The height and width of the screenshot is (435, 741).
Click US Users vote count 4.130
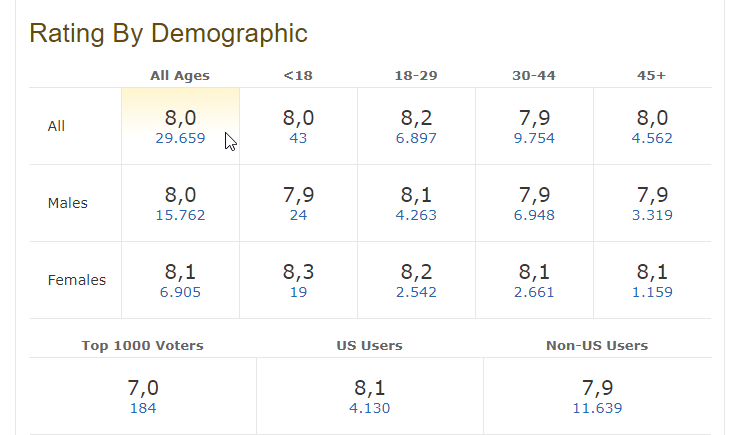pyautogui.click(x=370, y=408)
